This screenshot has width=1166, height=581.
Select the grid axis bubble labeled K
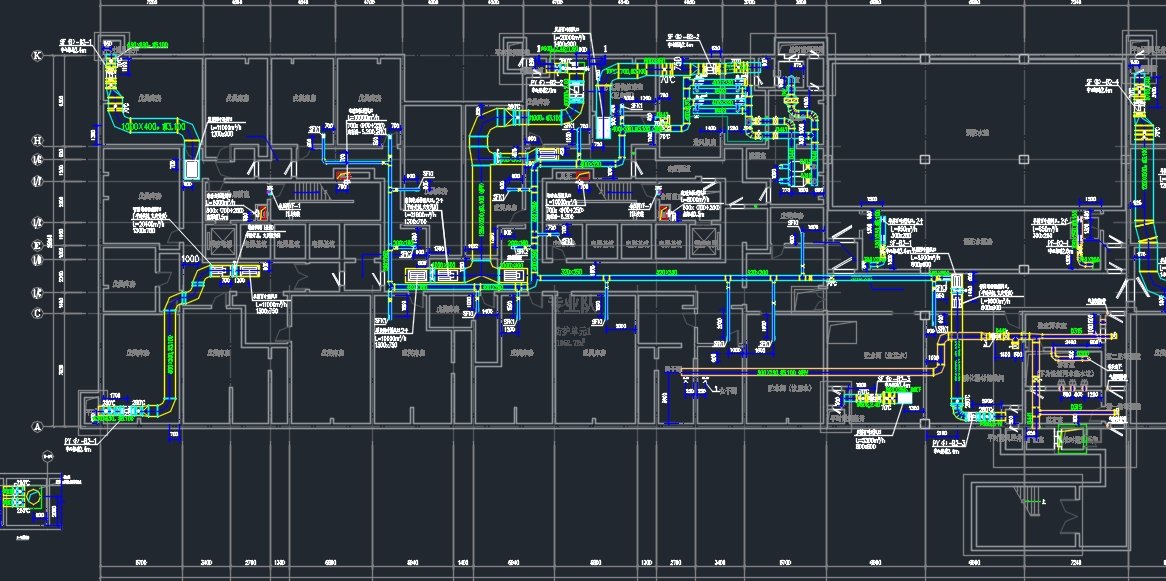[x=37, y=56]
